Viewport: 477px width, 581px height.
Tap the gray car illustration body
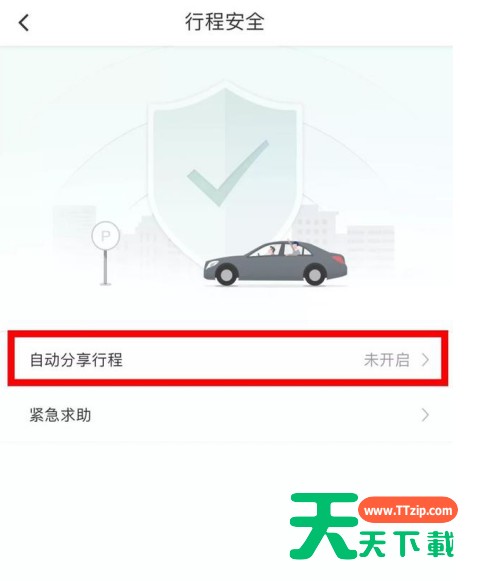coord(275,264)
